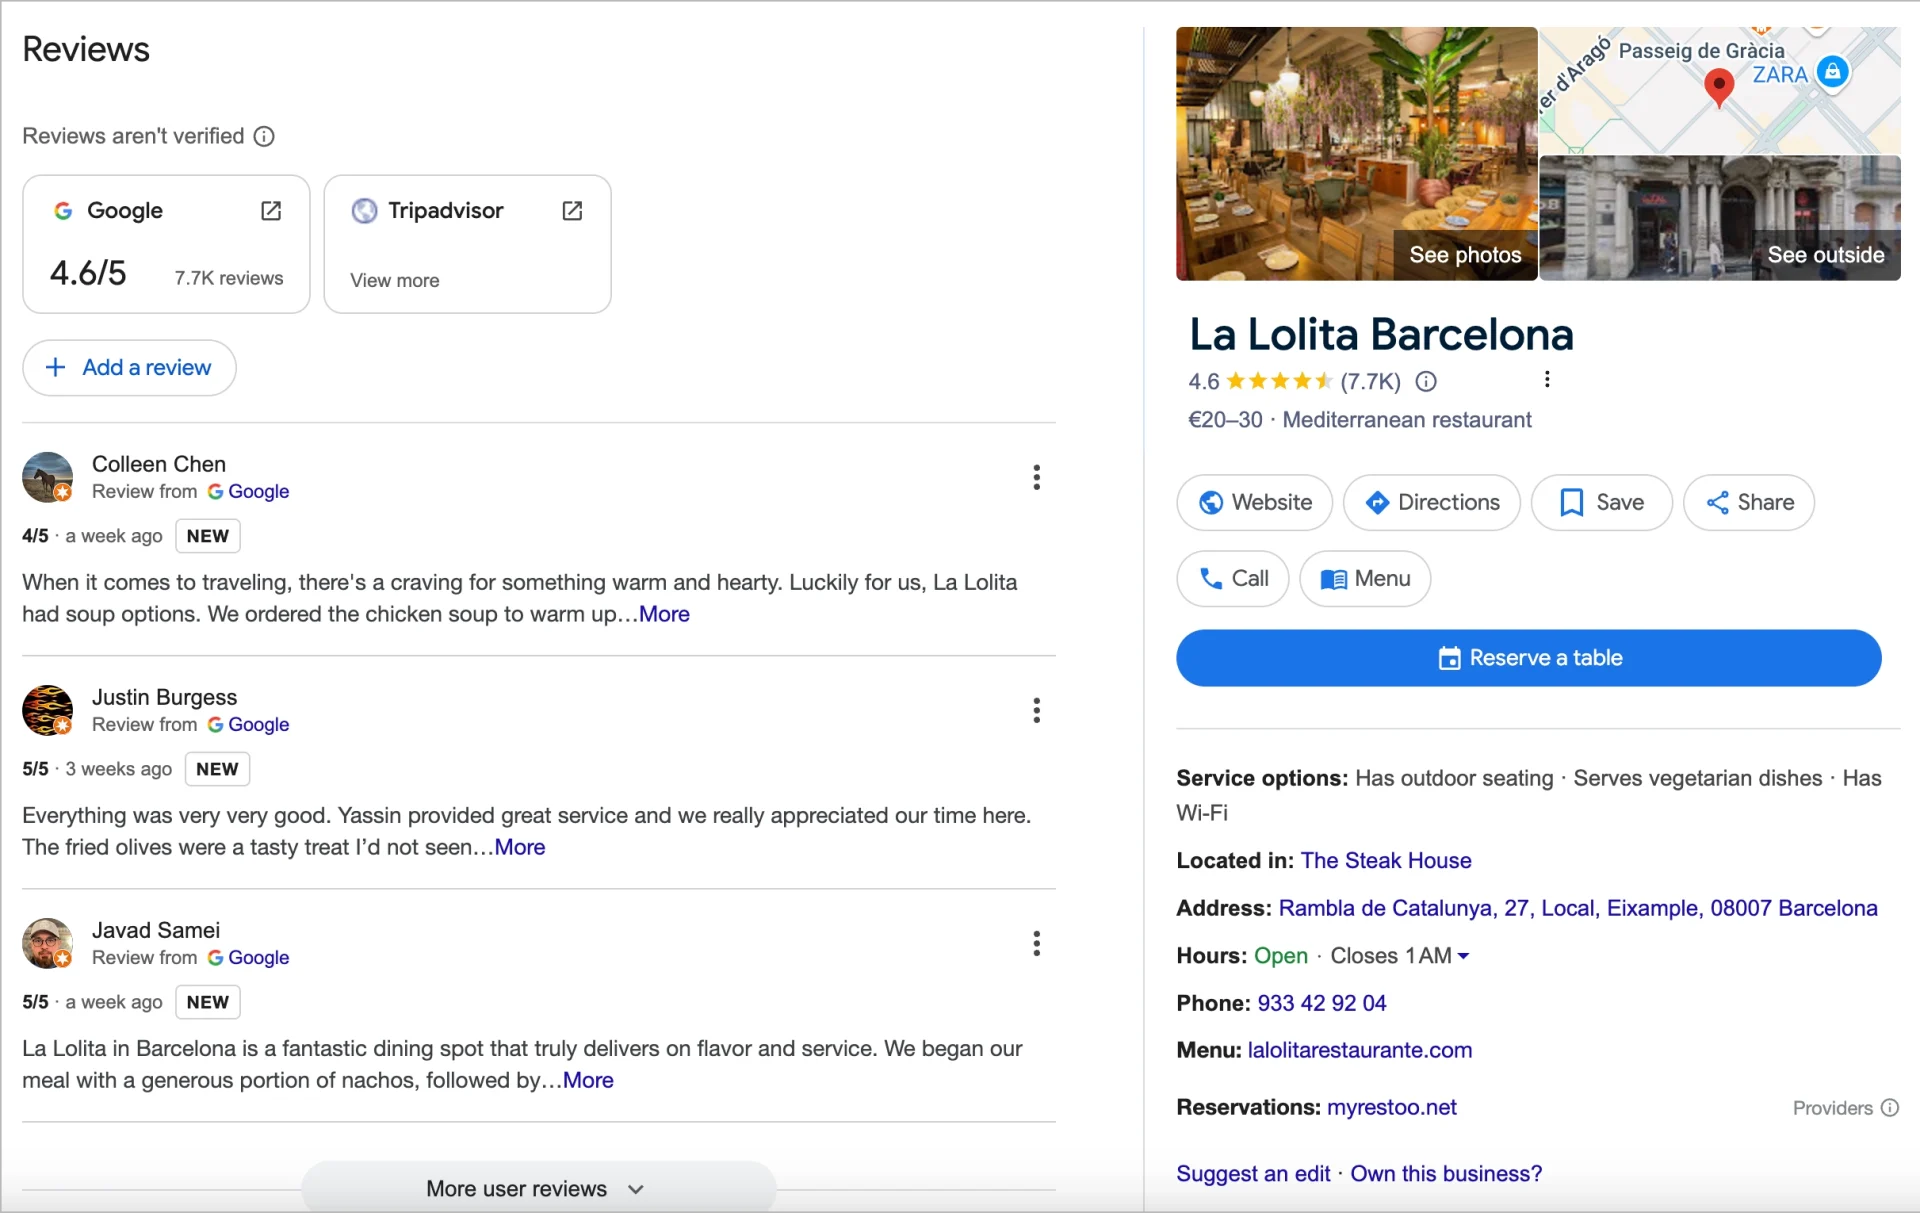Image resolution: width=1920 pixels, height=1213 pixels.
Task: Open three-dot menu beside business title
Action: tap(1547, 379)
